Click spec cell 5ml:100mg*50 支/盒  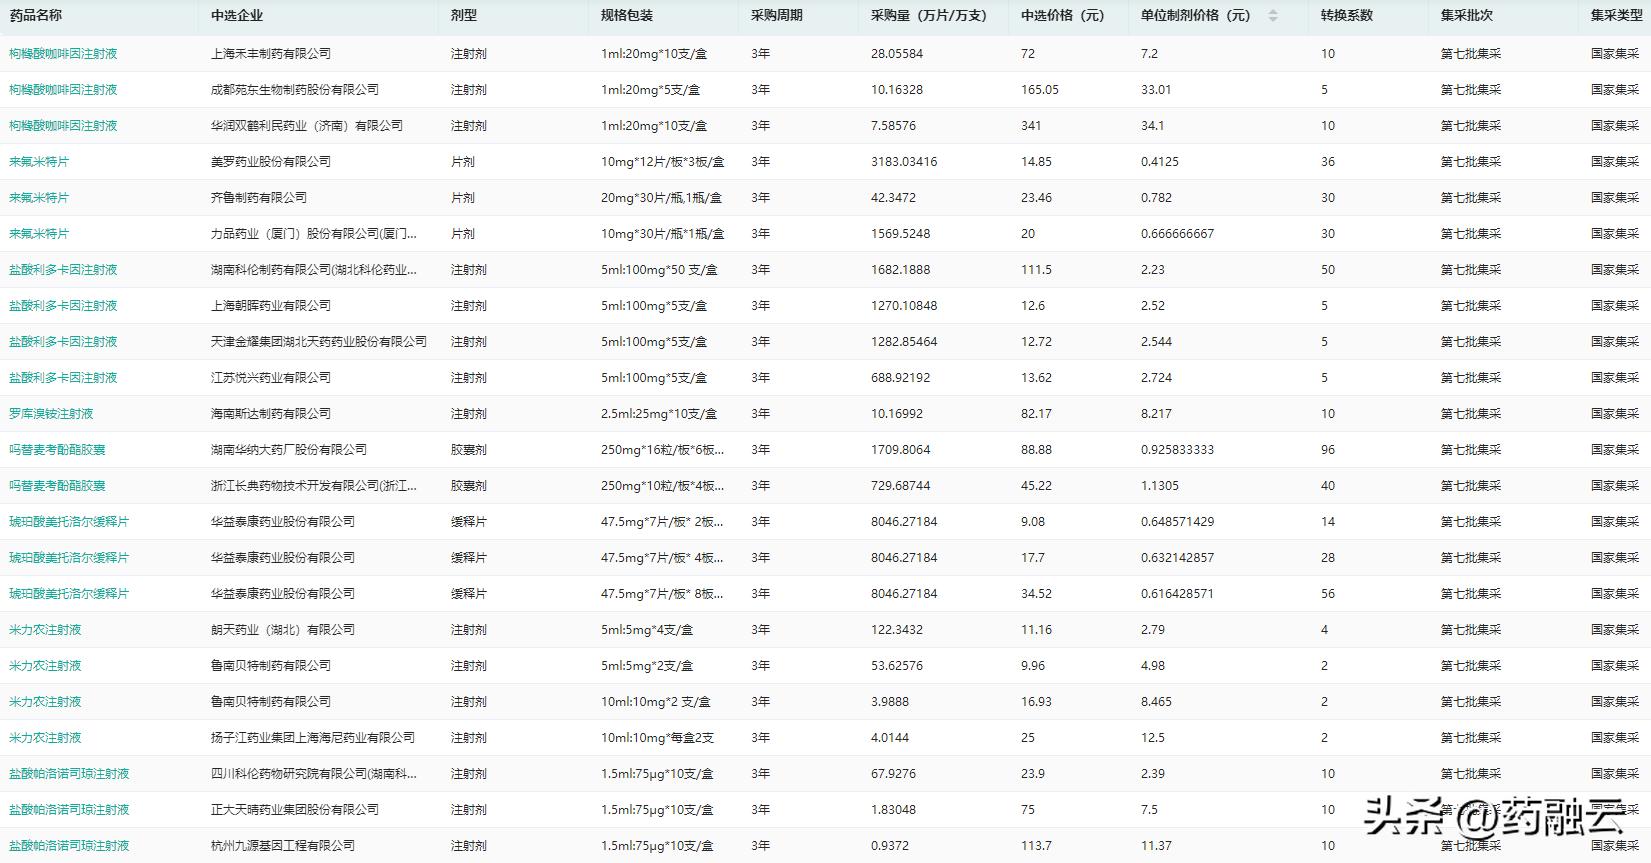click(660, 270)
